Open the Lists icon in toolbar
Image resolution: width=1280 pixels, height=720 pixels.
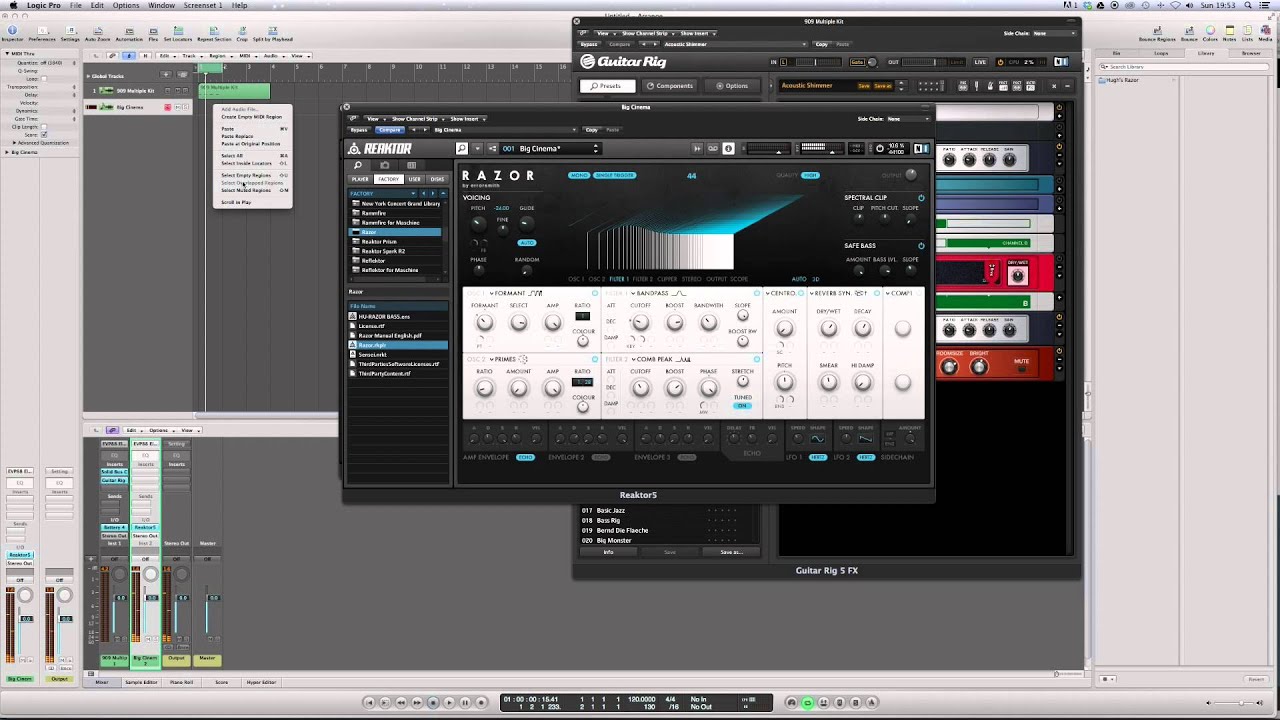coord(1249,31)
